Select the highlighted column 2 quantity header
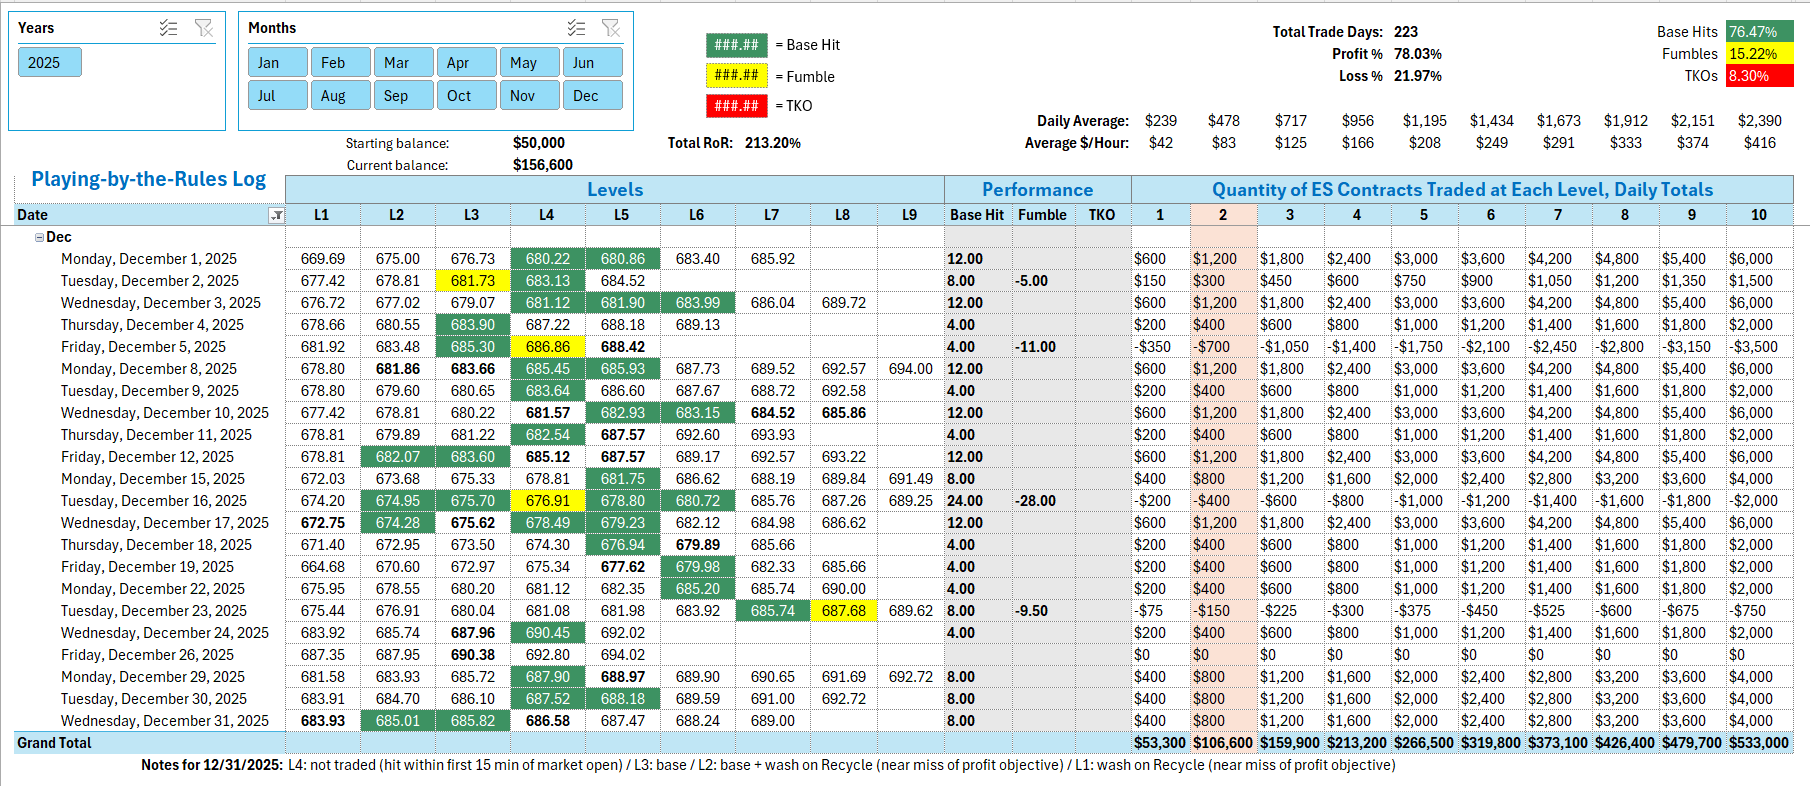This screenshot has width=1810, height=786. [1222, 215]
